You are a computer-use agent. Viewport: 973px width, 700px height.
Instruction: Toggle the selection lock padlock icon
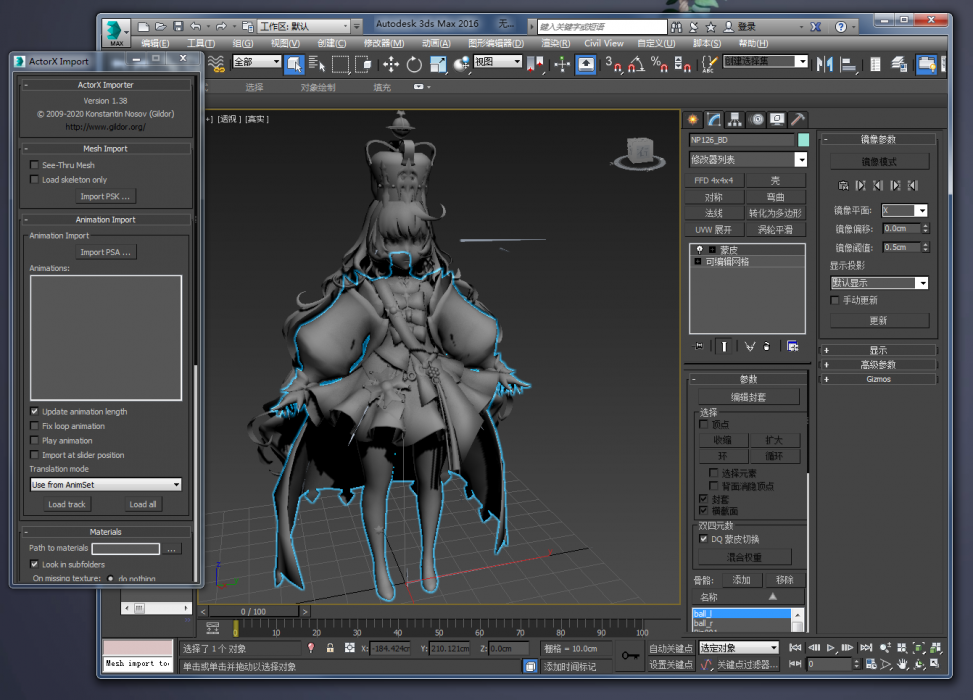pyautogui.click(x=330, y=648)
